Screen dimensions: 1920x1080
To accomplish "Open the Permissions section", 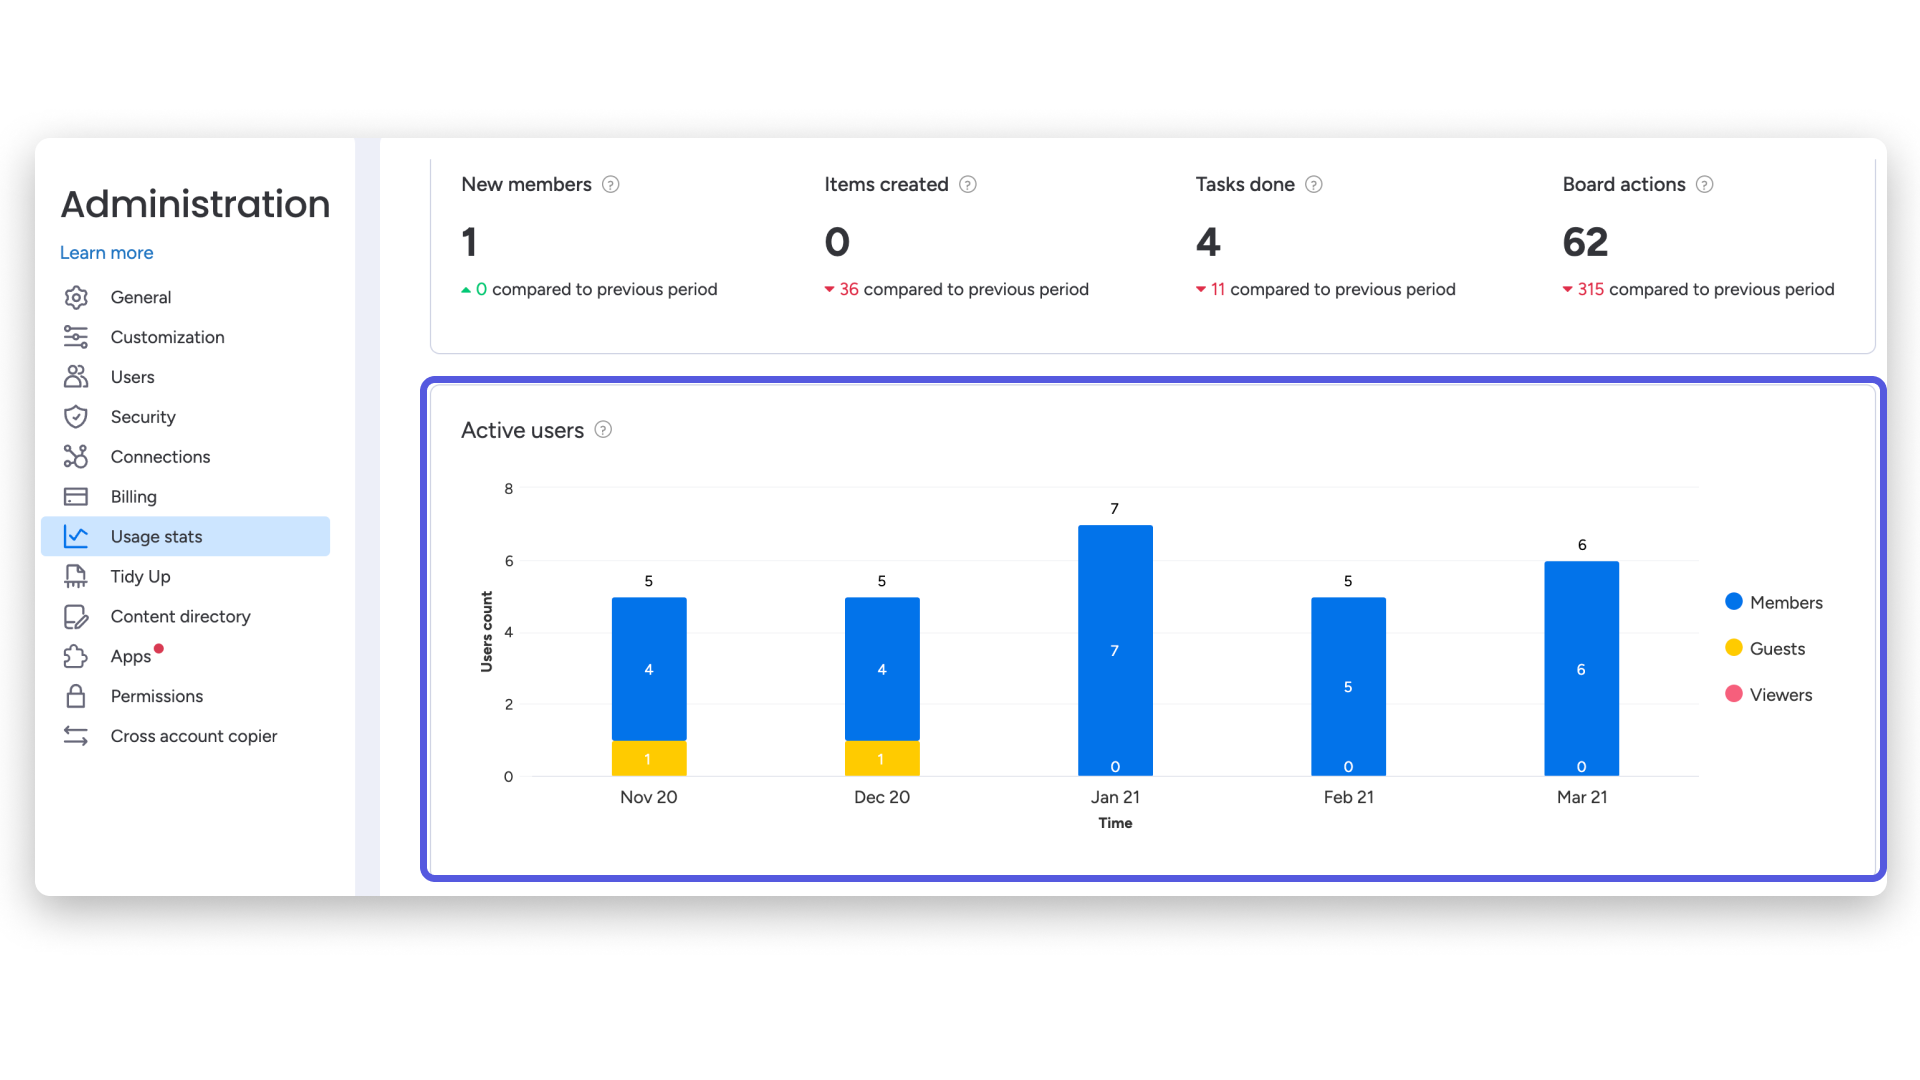I will coord(185,696).
